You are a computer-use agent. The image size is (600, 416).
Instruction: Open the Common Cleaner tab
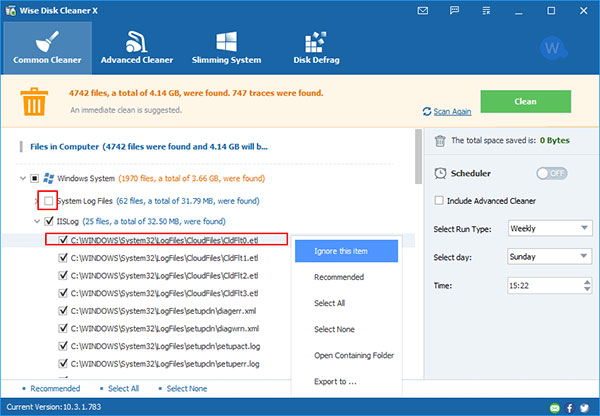[x=47, y=47]
